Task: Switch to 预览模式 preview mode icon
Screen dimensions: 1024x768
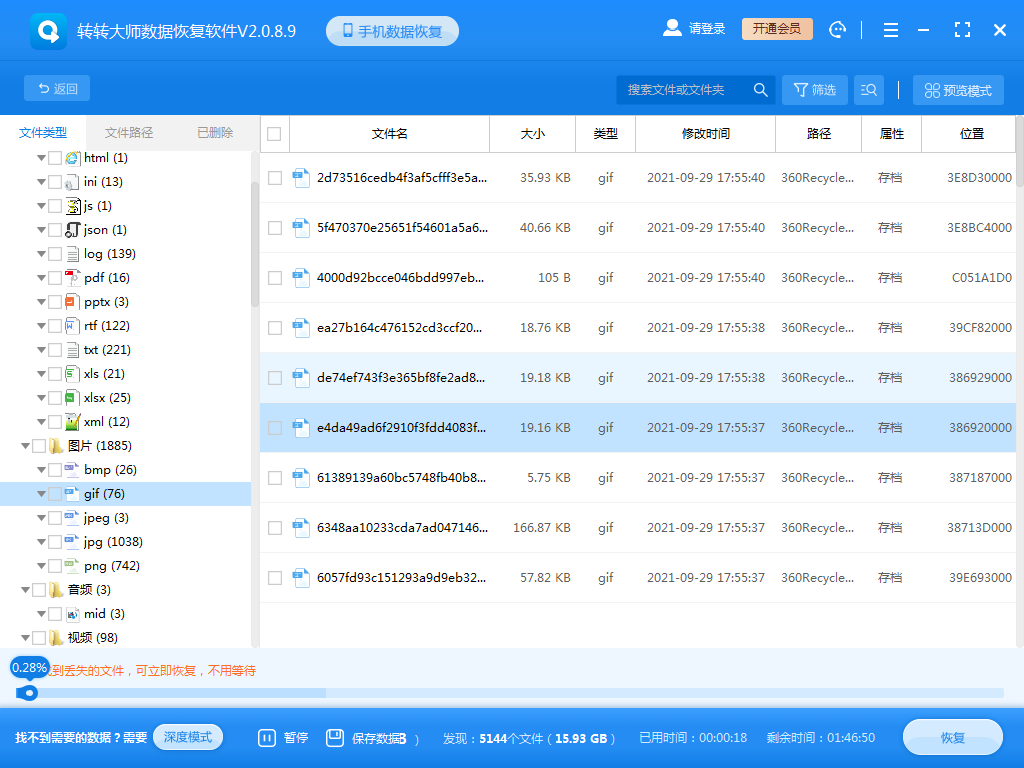Action: 931,89
